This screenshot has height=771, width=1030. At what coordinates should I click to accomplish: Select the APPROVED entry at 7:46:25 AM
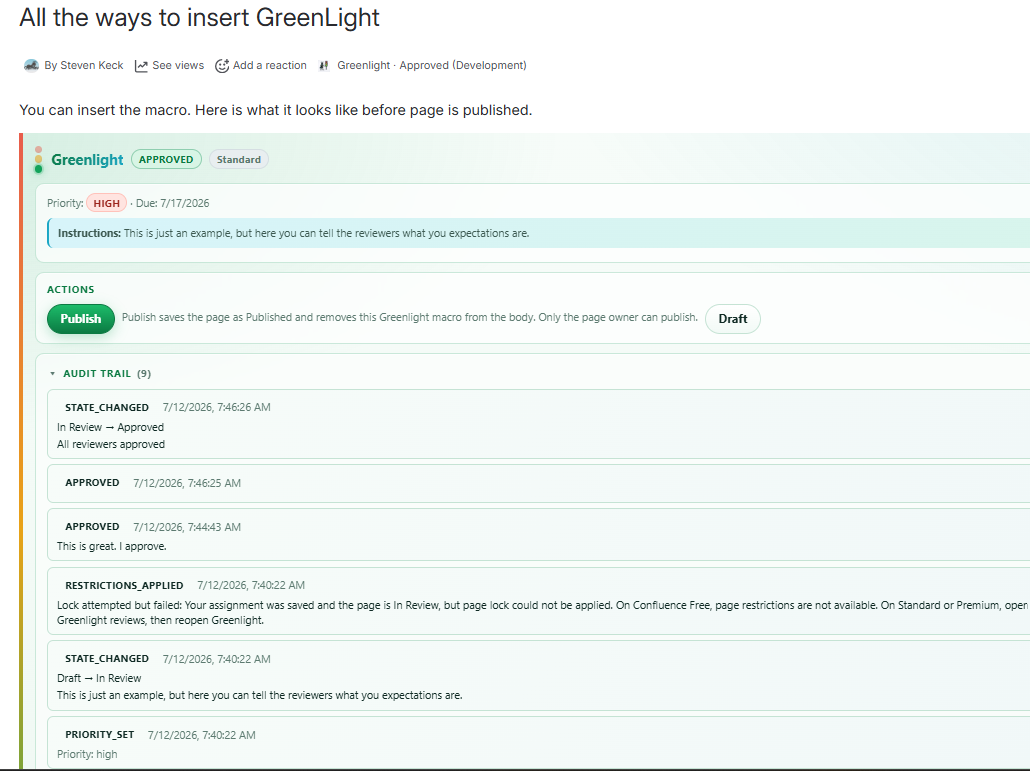(x=539, y=484)
